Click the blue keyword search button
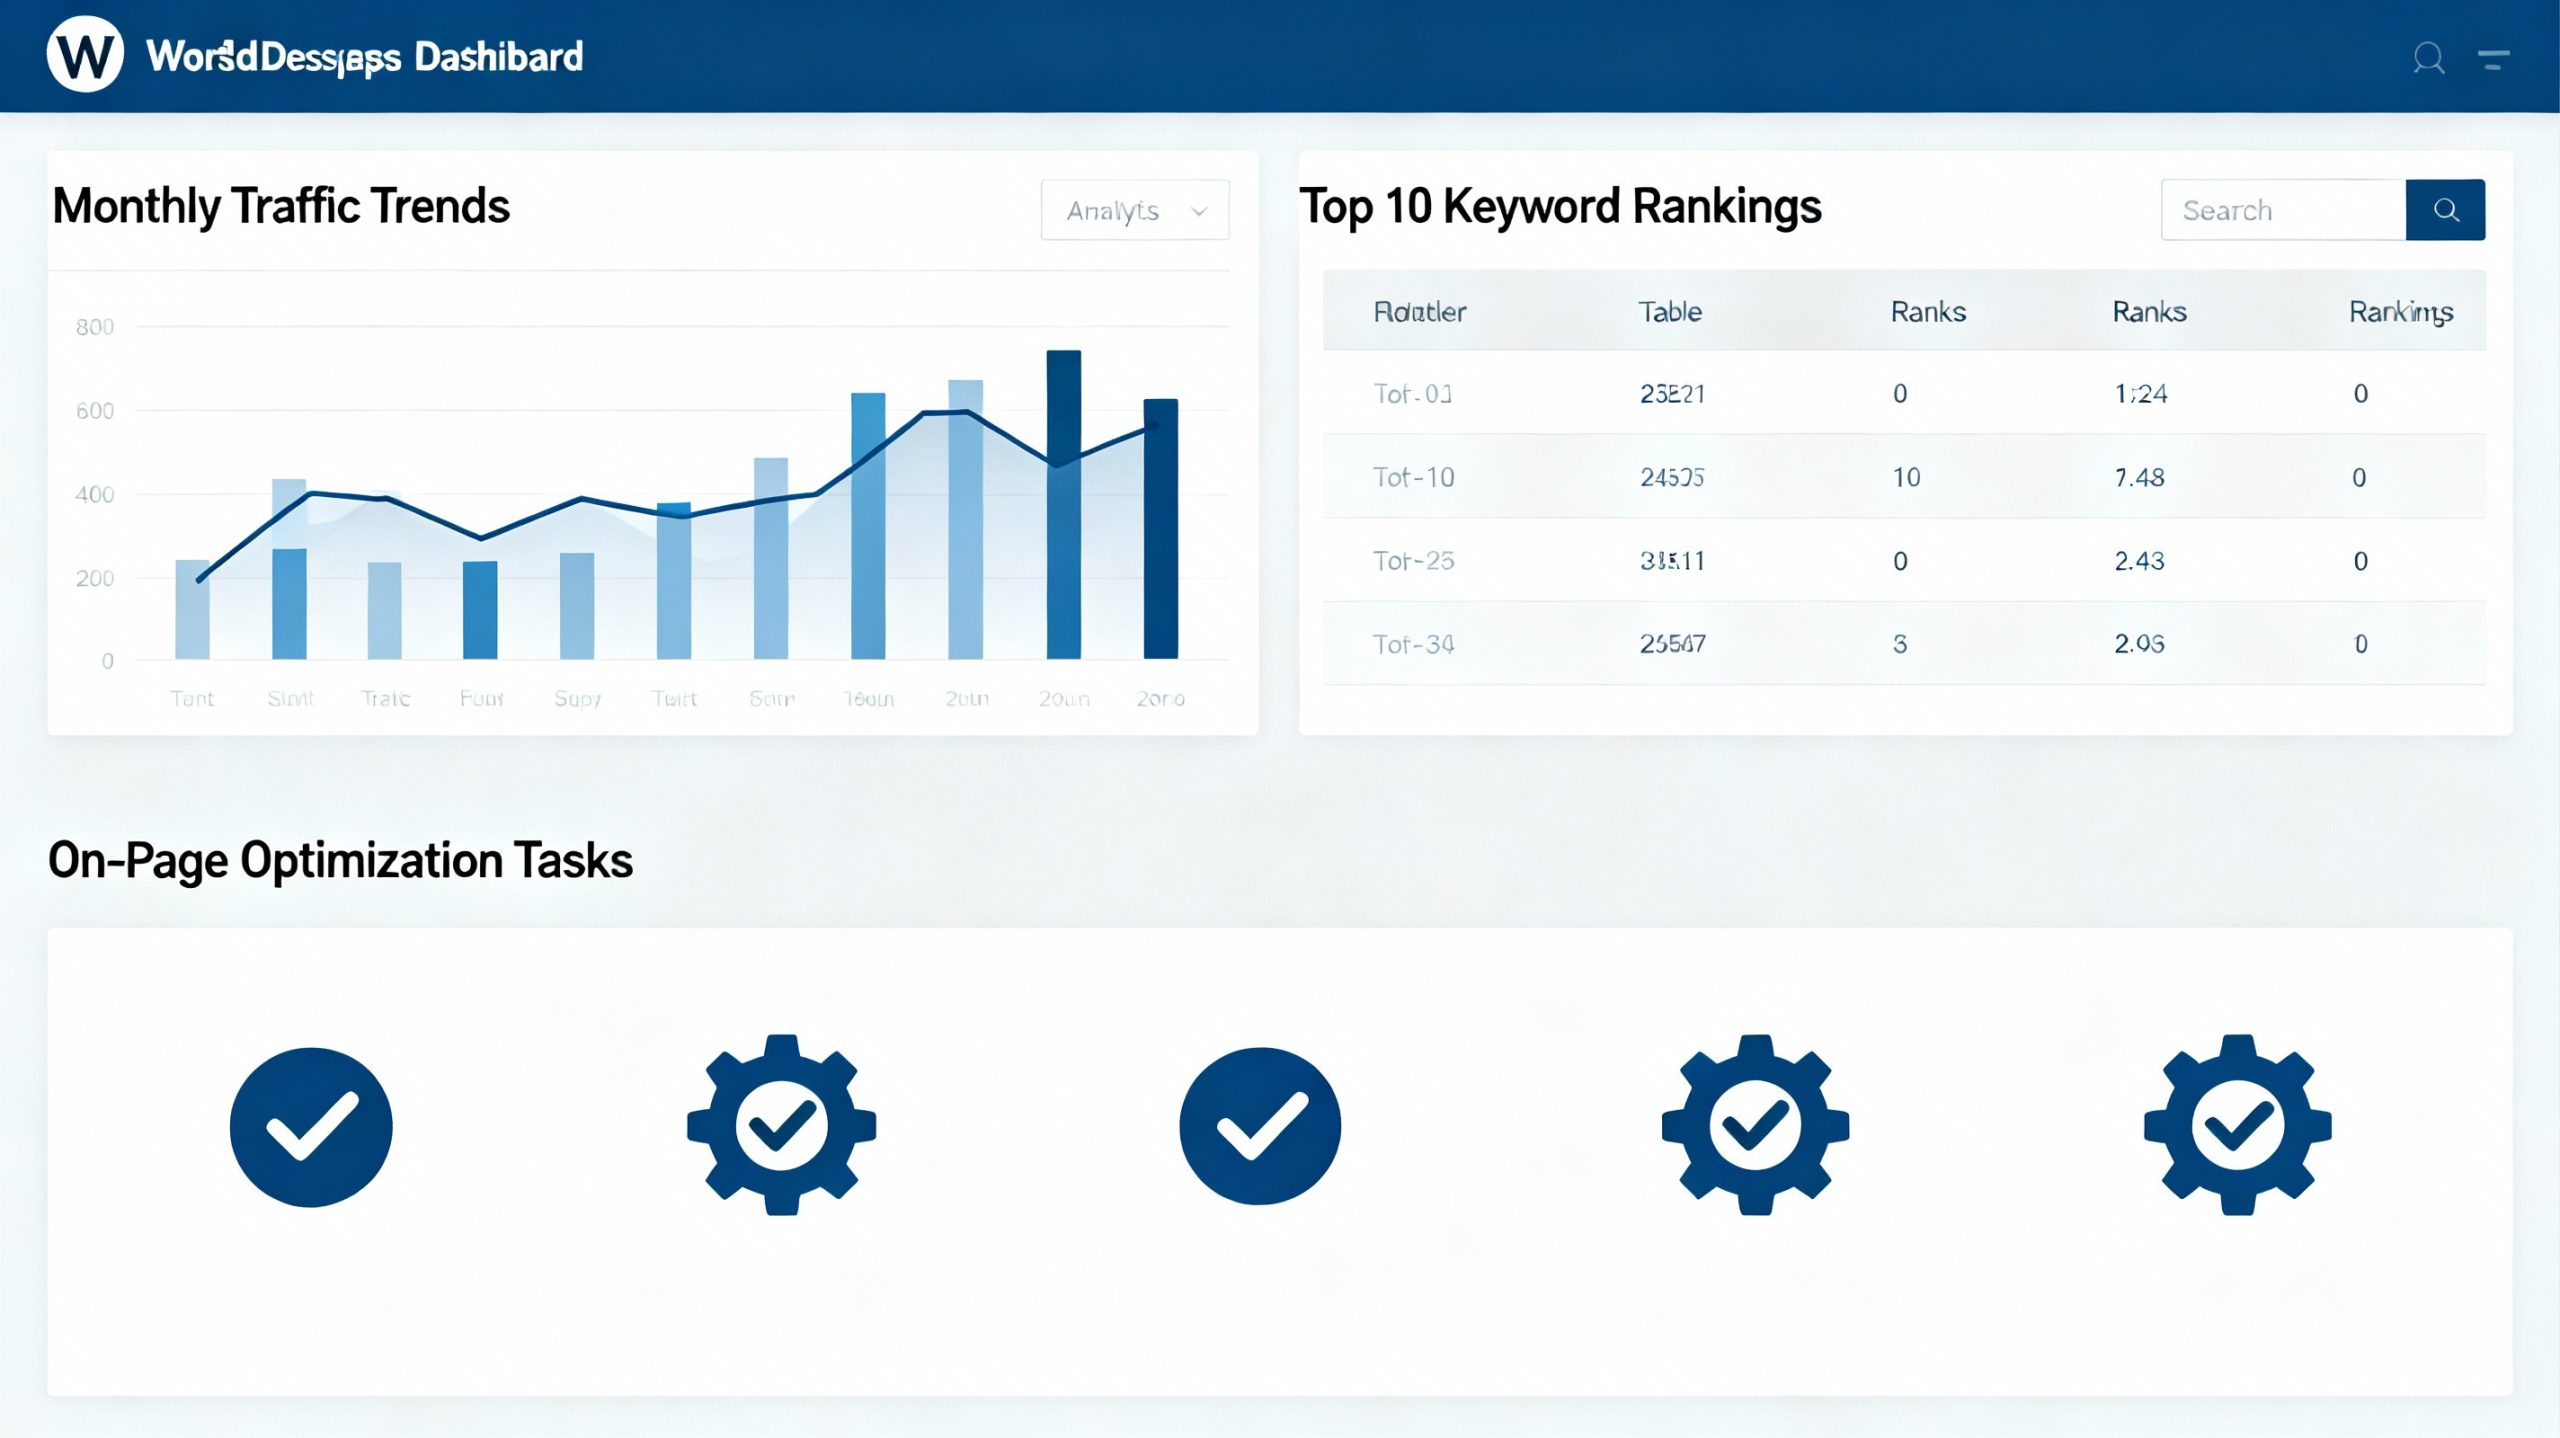 click(2444, 210)
